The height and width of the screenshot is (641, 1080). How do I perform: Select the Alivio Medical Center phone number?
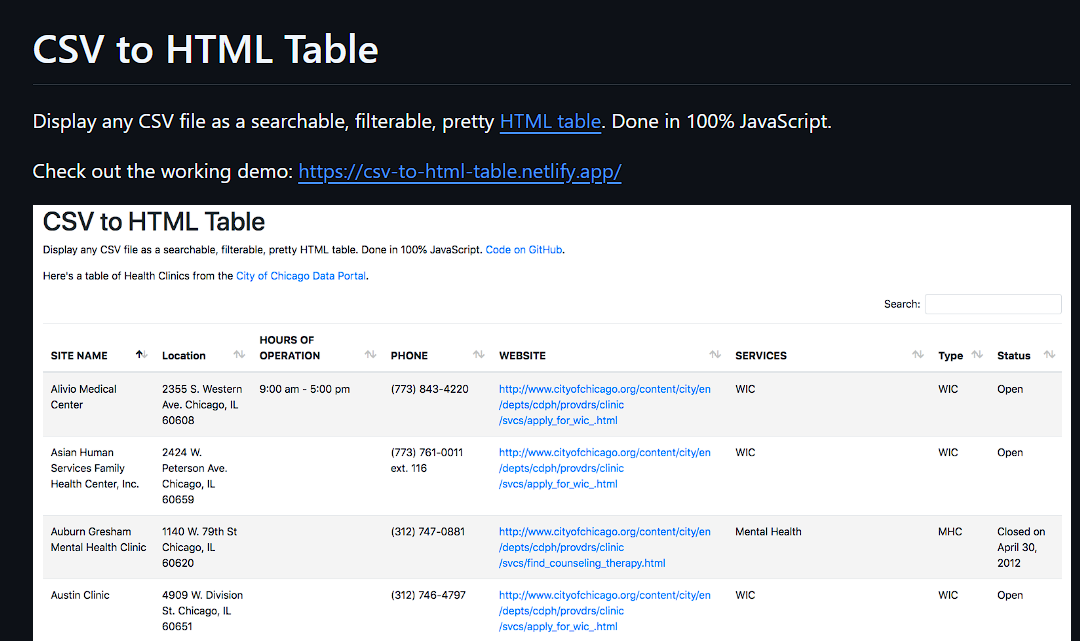429,389
